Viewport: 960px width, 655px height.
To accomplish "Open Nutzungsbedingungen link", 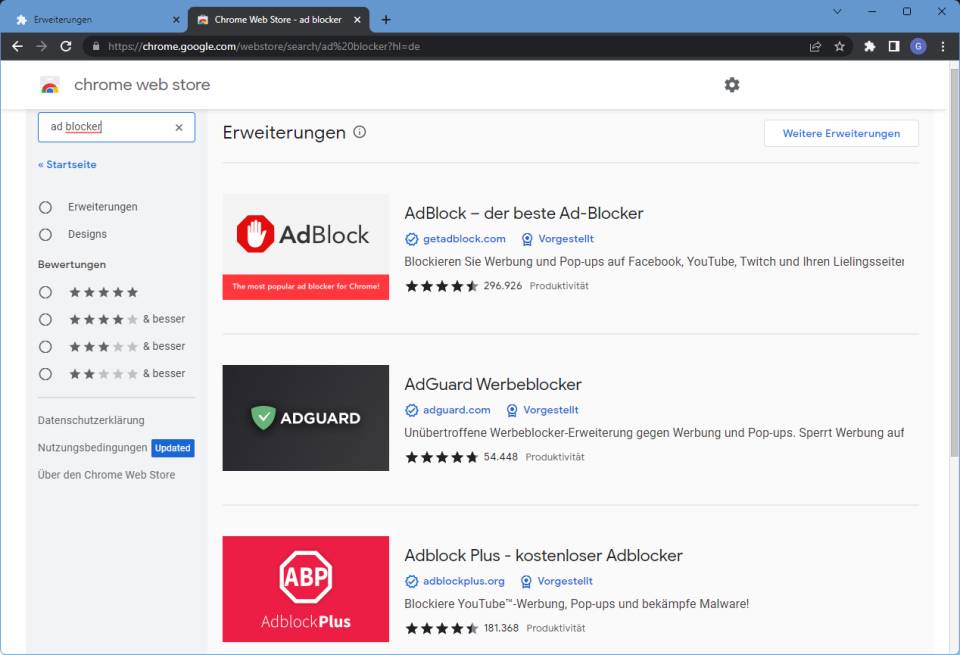I will pos(92,447).
